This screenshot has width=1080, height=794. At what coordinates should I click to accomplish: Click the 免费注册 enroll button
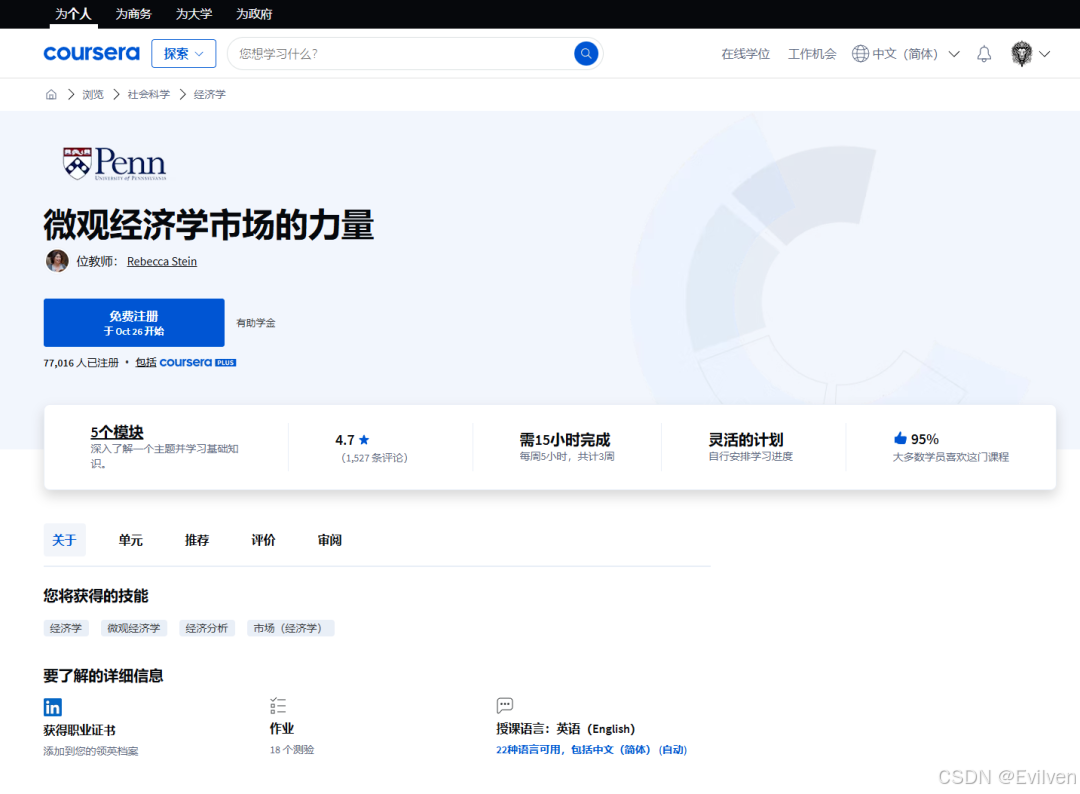point(134,322)
